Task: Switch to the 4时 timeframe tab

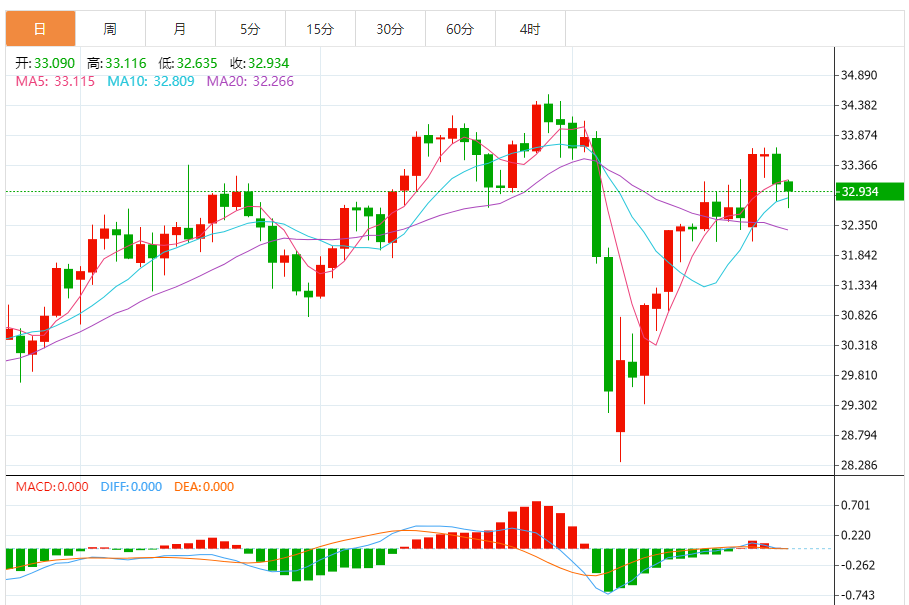Action: click(x=530, y=29)
